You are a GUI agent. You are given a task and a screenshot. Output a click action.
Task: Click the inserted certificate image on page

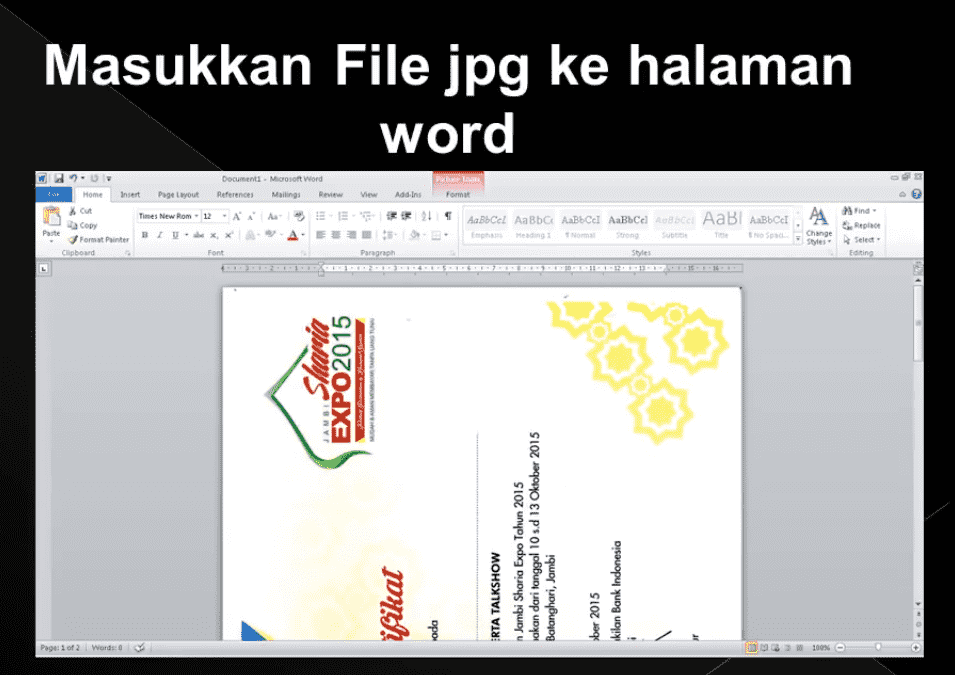pos(482,464)
